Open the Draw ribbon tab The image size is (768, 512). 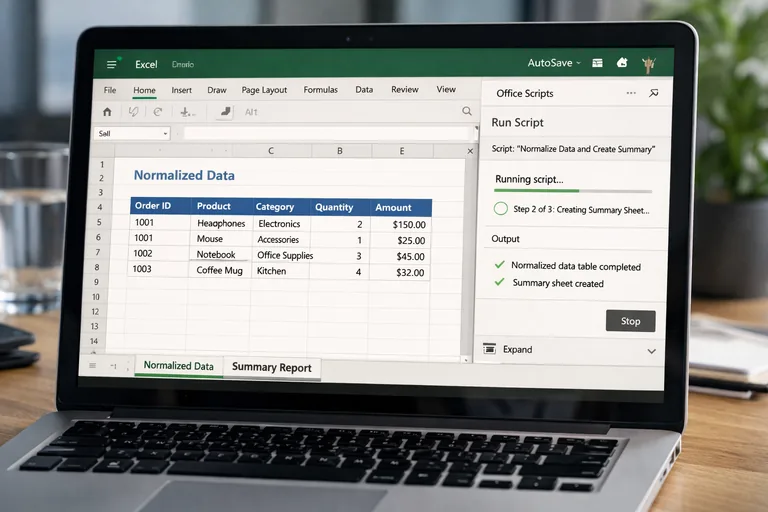(x=216, y=90)
